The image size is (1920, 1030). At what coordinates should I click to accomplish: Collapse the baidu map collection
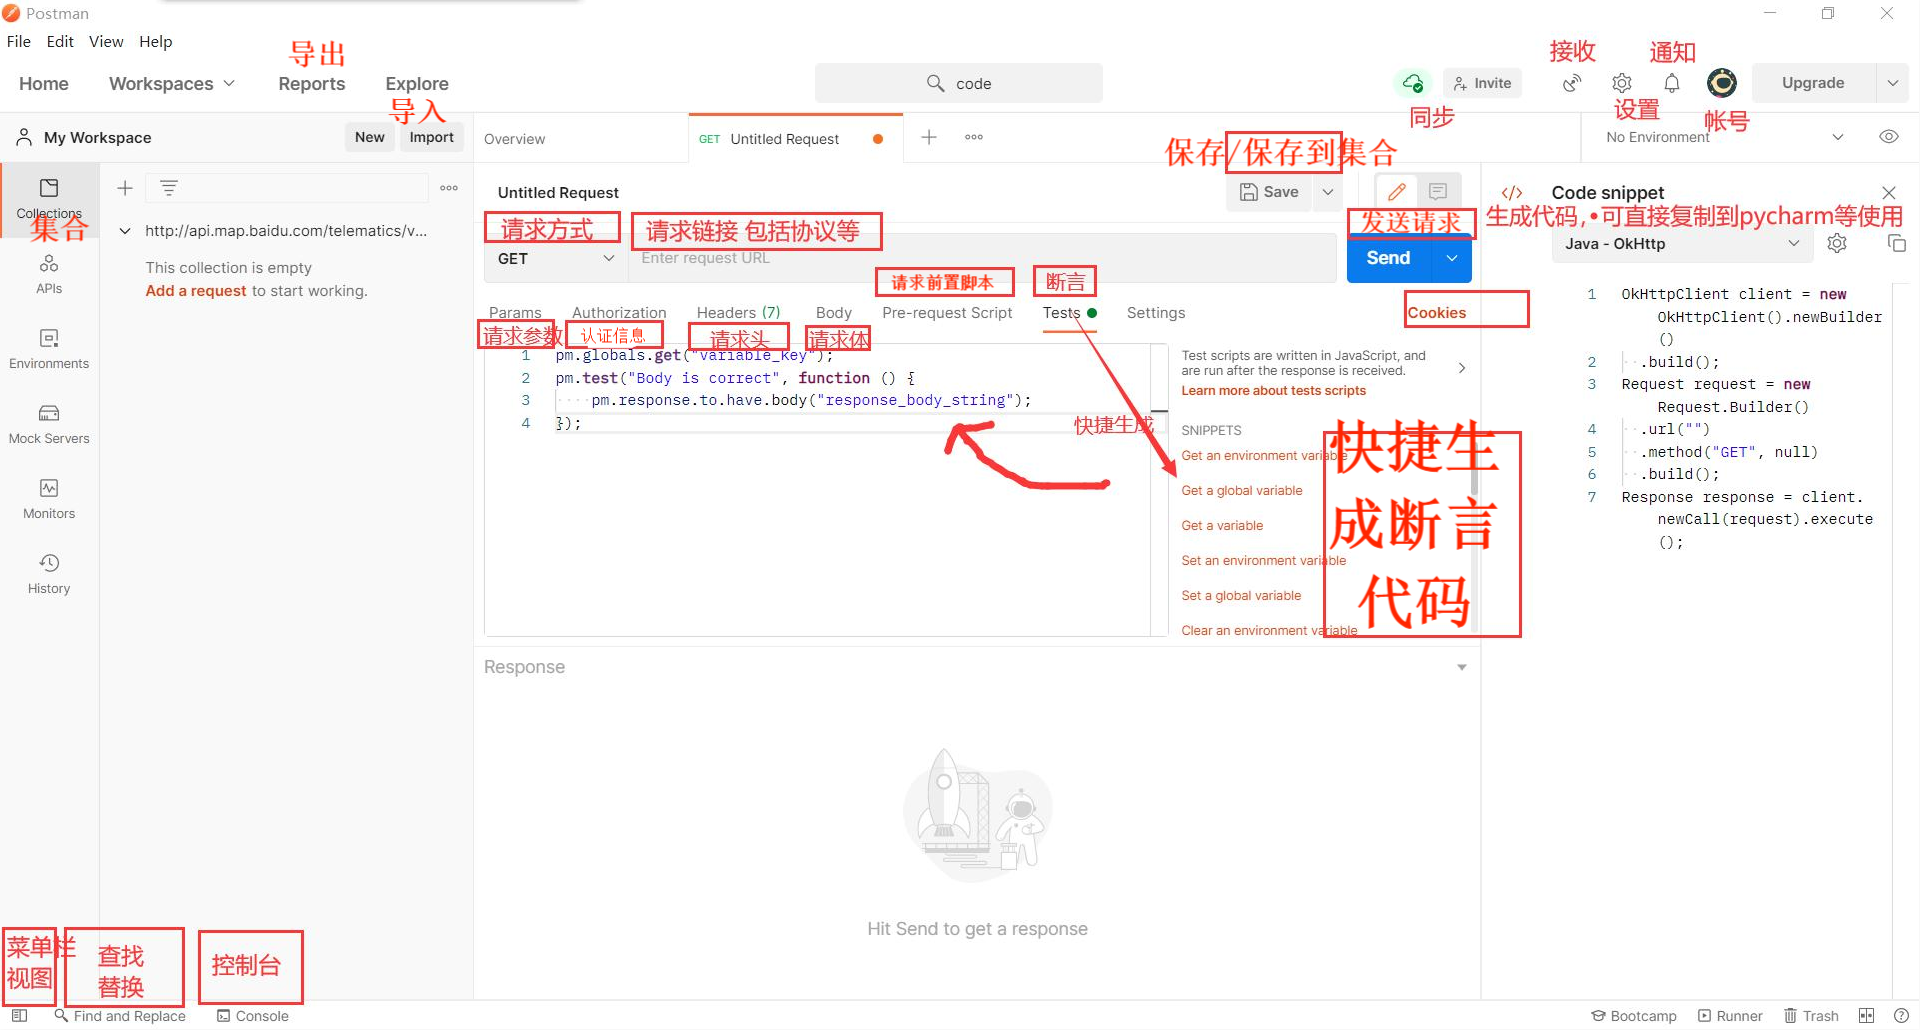tap(125, 231)
